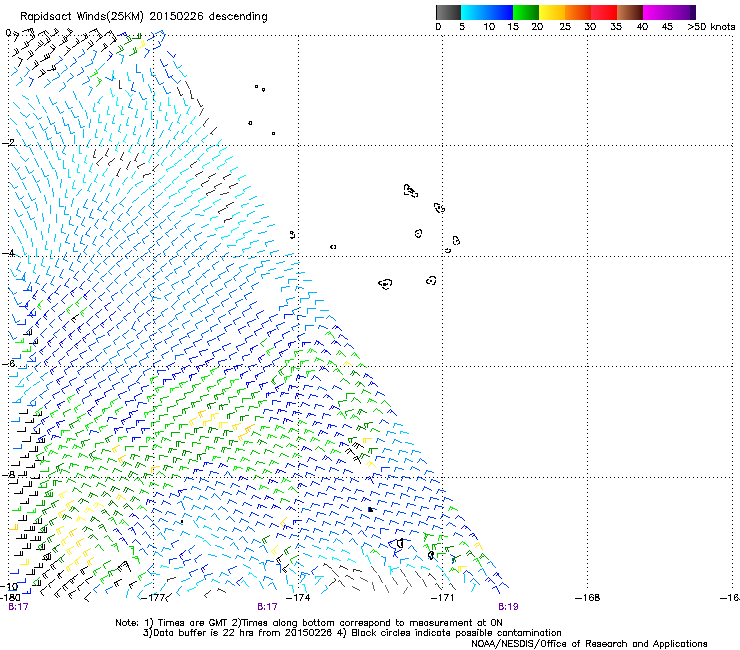Click the 'Rapidsact Winds(25KM) 20150226 descending' title
This screenshot has height=650, width=740.
144,17
